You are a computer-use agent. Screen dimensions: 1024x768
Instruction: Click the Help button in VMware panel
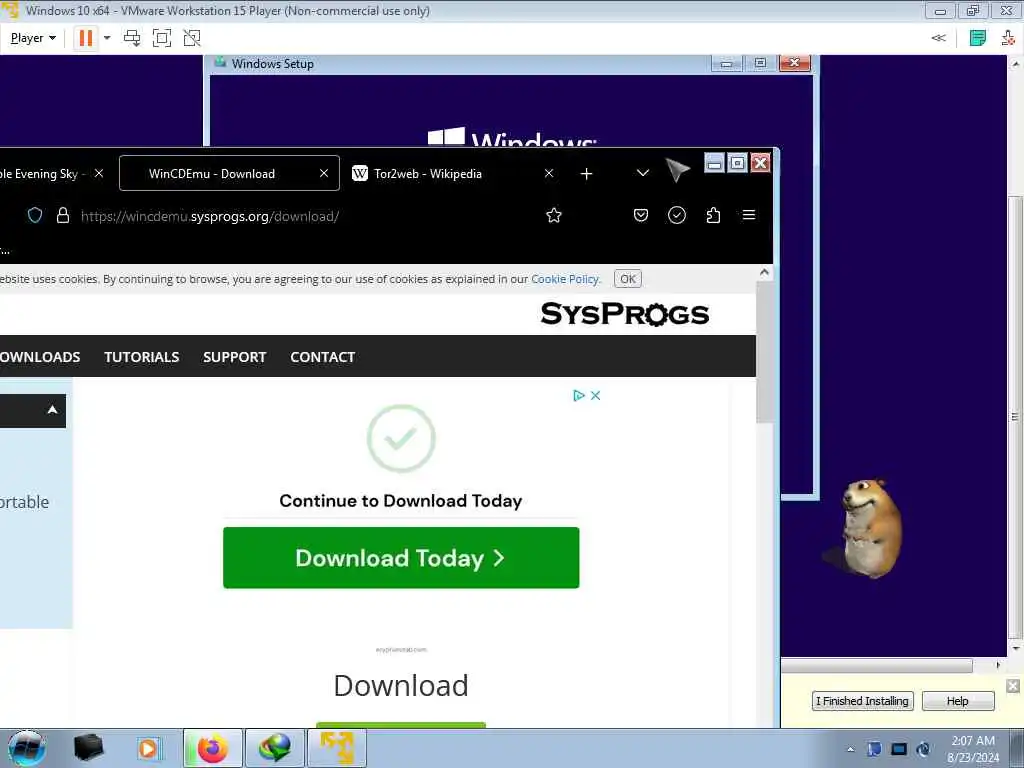point(957,701)
